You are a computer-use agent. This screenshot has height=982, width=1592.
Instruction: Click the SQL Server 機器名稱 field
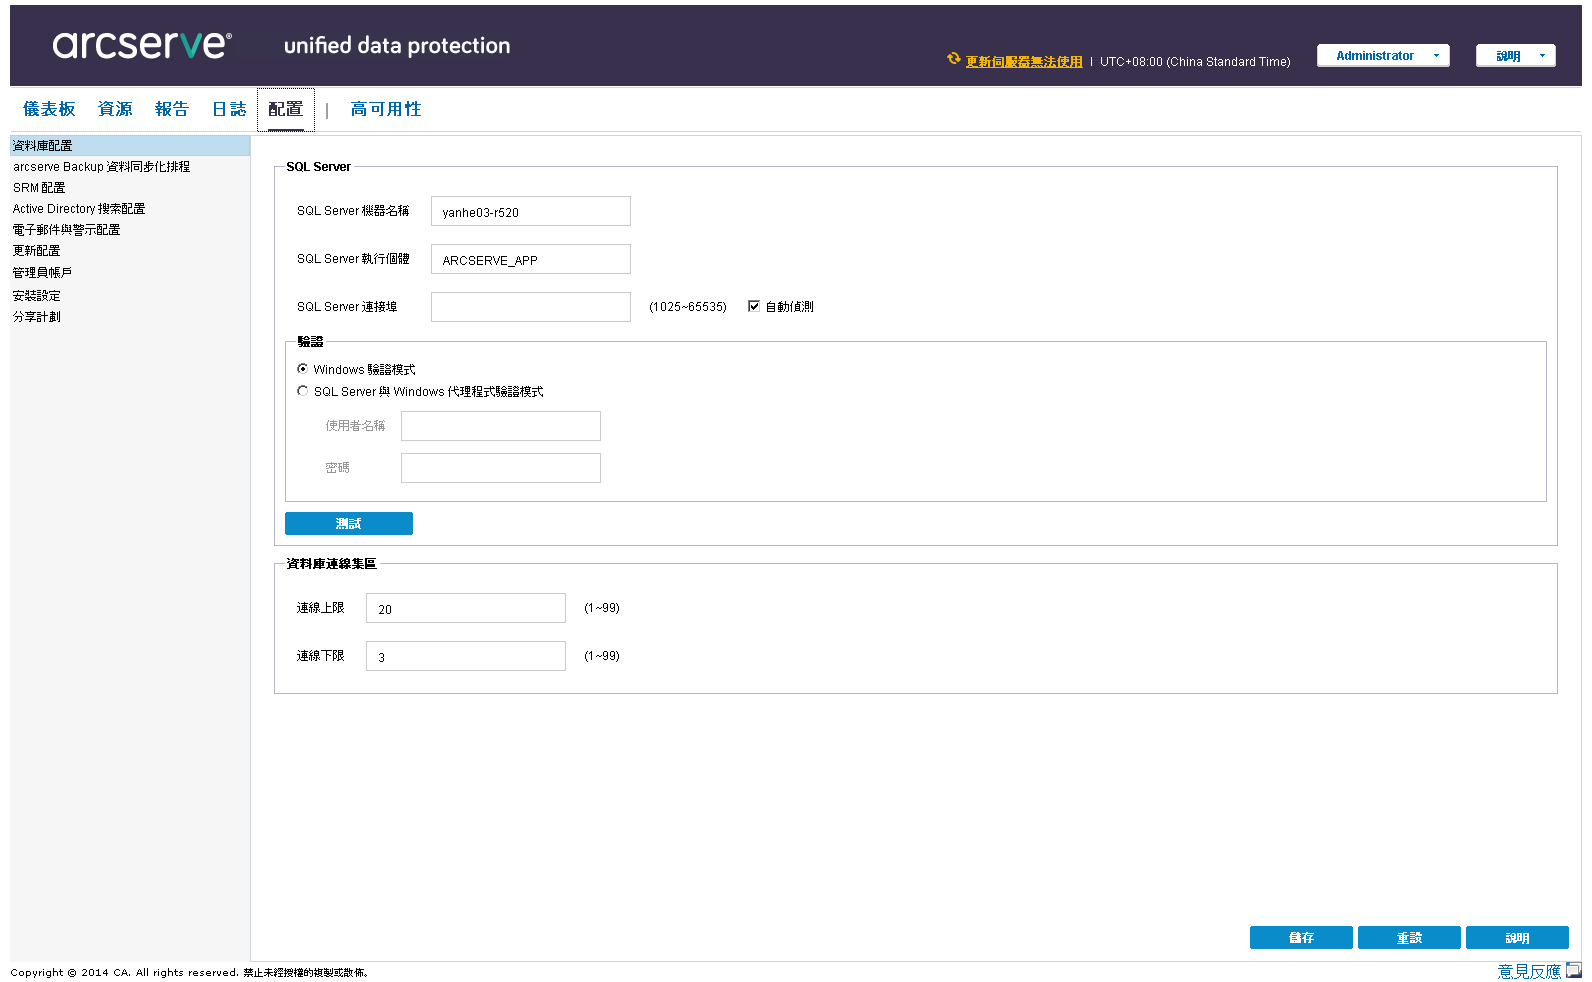pyautogui.click(x=531, y=211)
